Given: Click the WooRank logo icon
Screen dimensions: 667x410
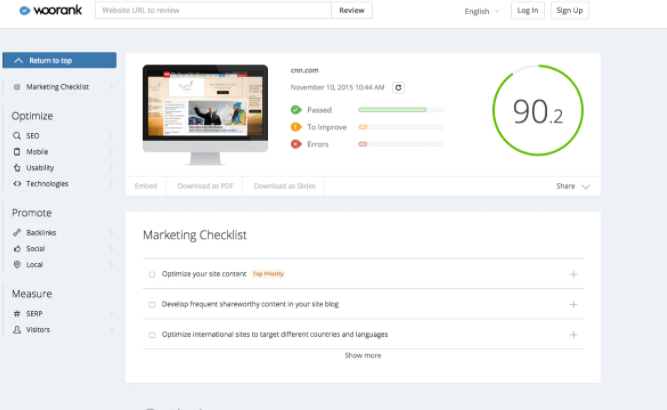Looking at the screenshot, I should pyautogui.click(x=25, y=11).
